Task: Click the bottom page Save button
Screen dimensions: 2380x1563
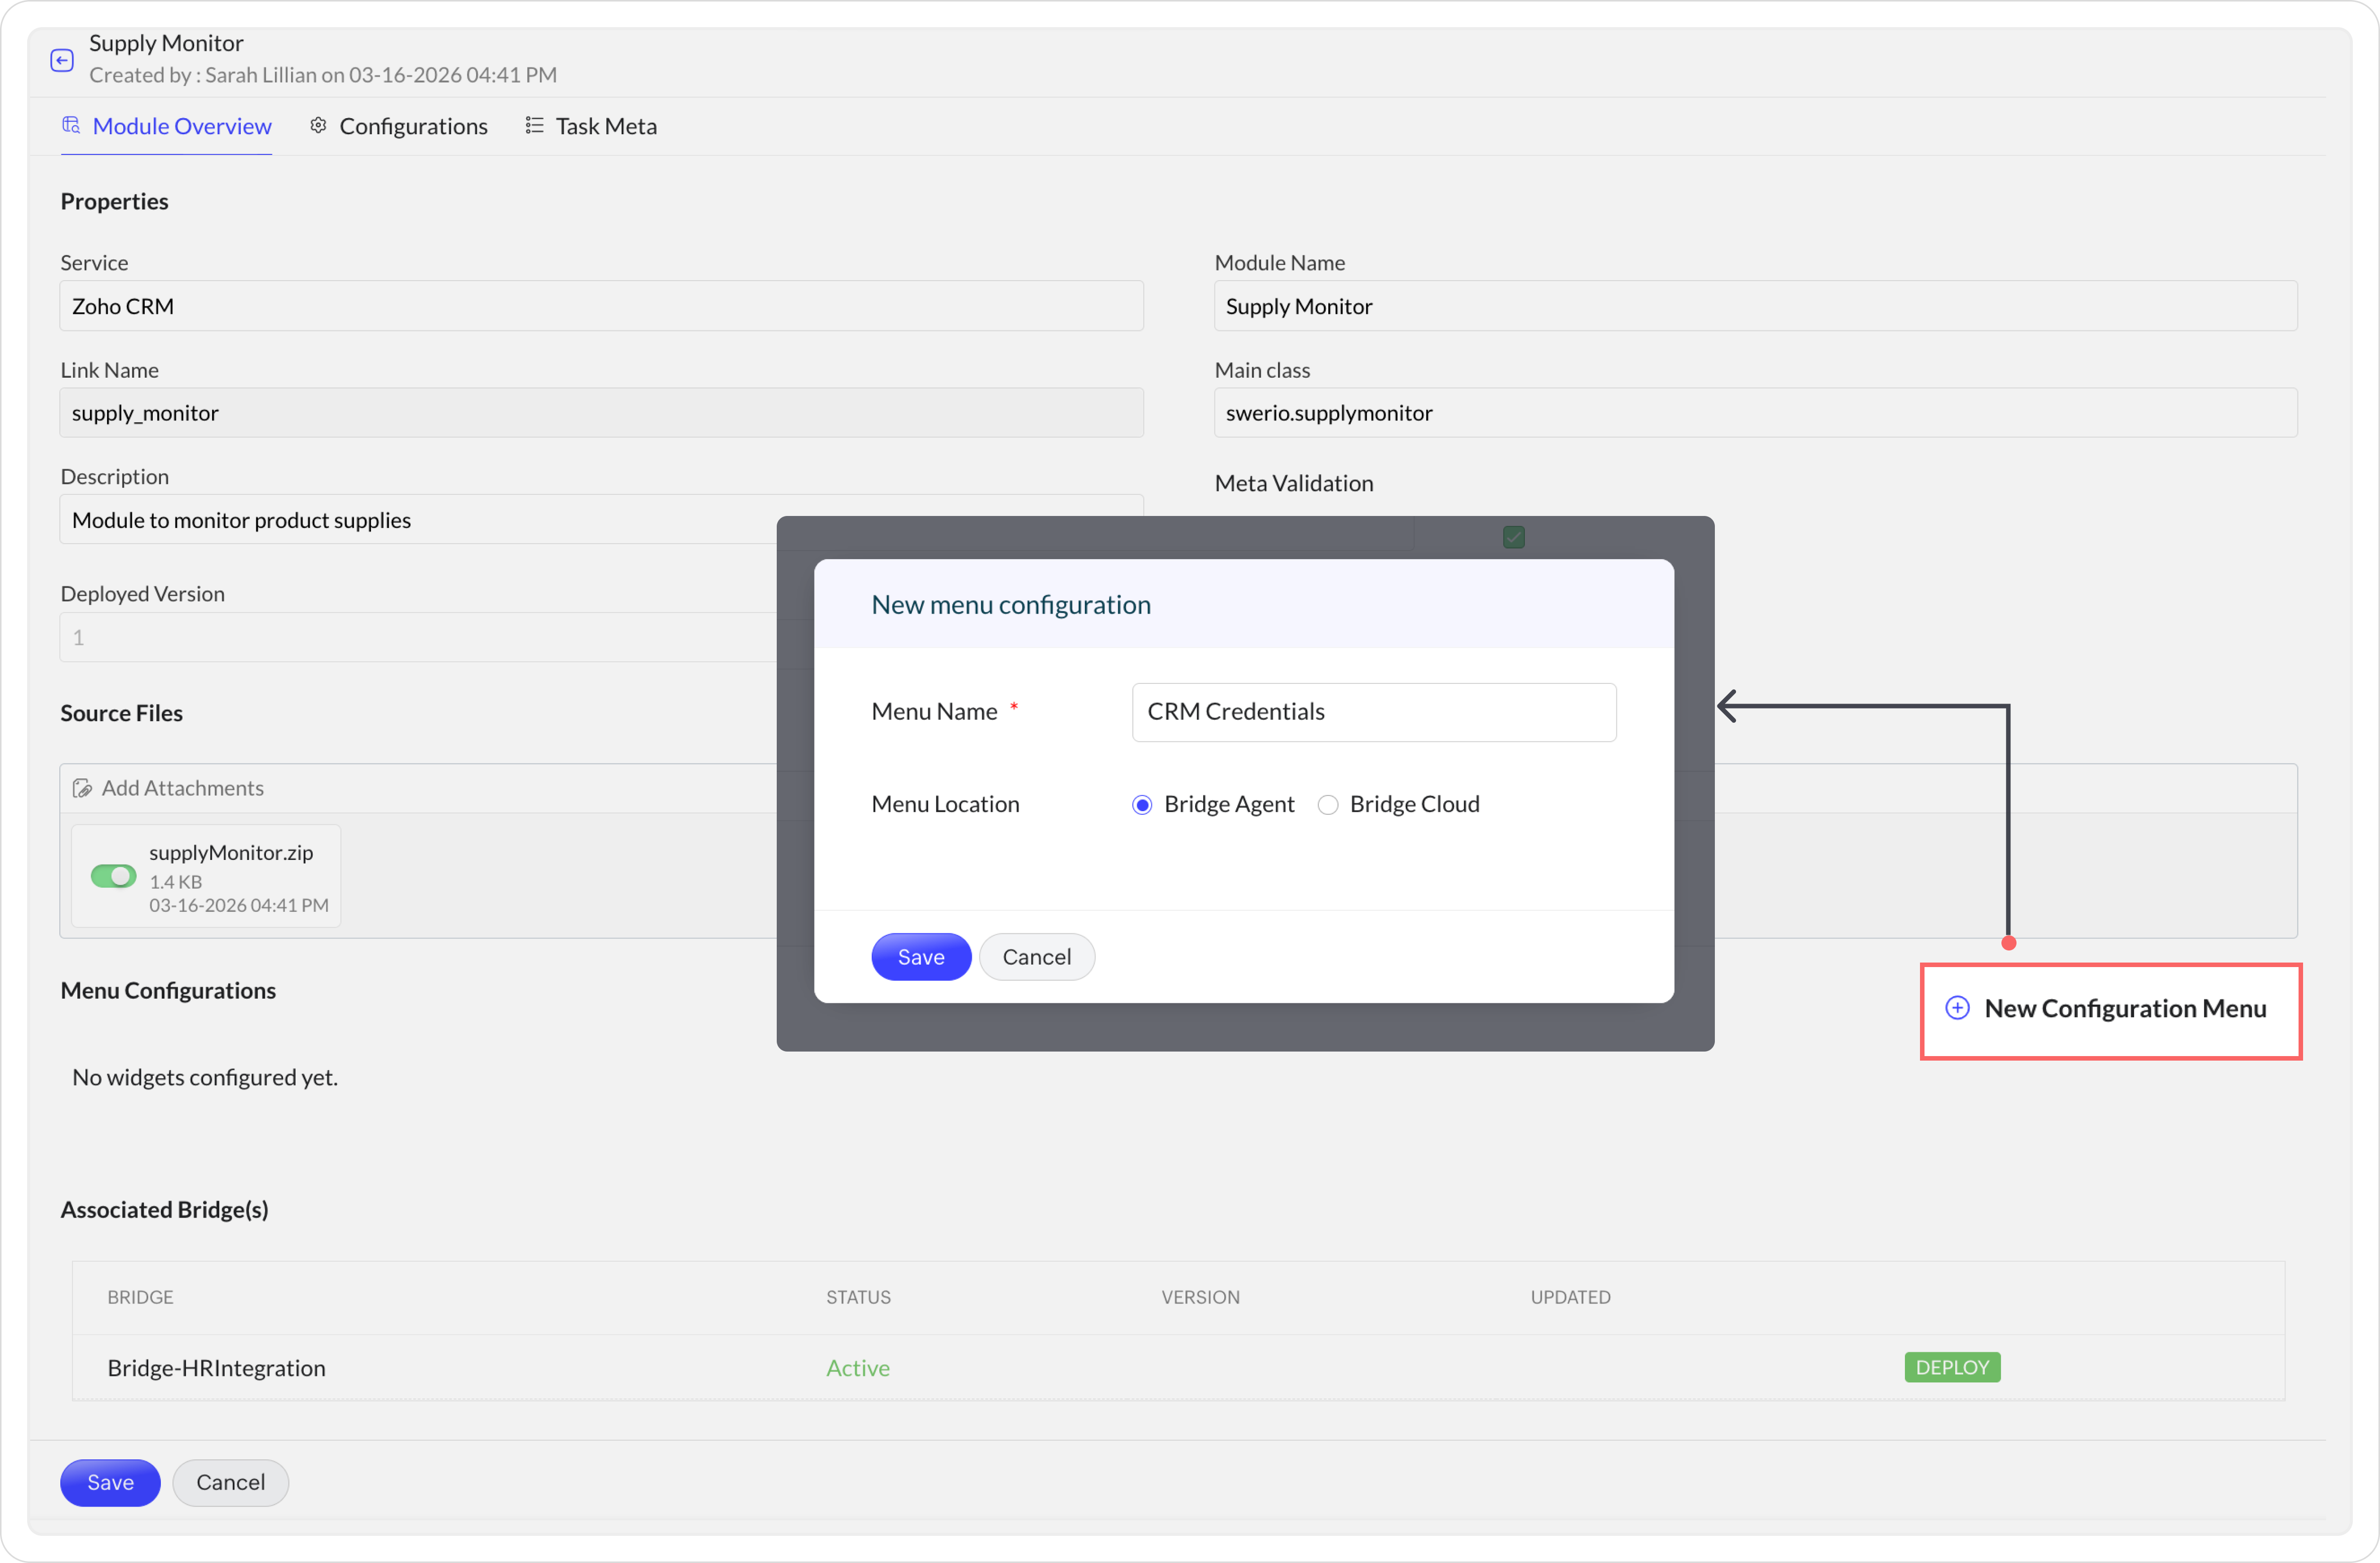Action: click(110, 1482)
